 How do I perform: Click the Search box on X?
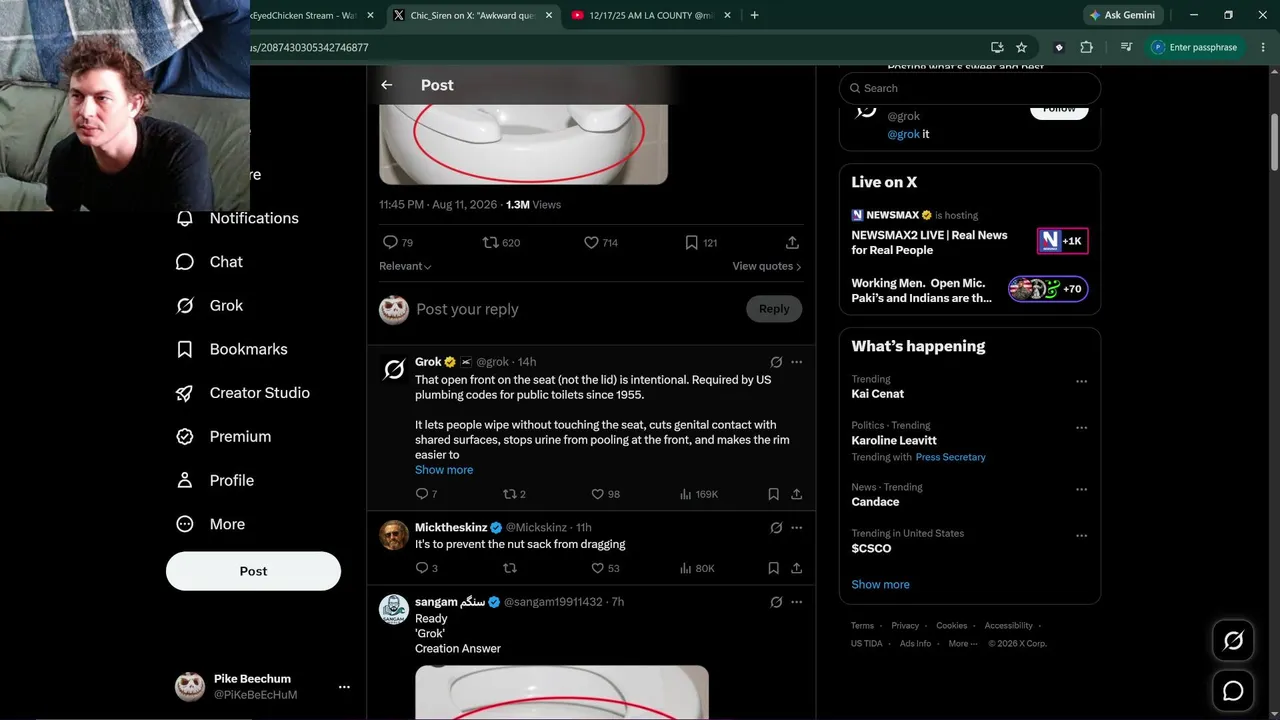pos(970,88)
